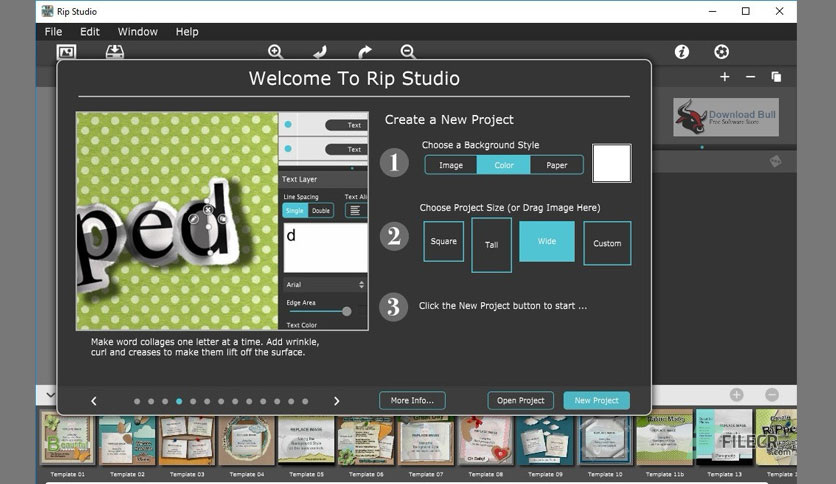
Task: Select the Template 01 thumbnail
Action: pyautogui.click(x=68, y=438)
